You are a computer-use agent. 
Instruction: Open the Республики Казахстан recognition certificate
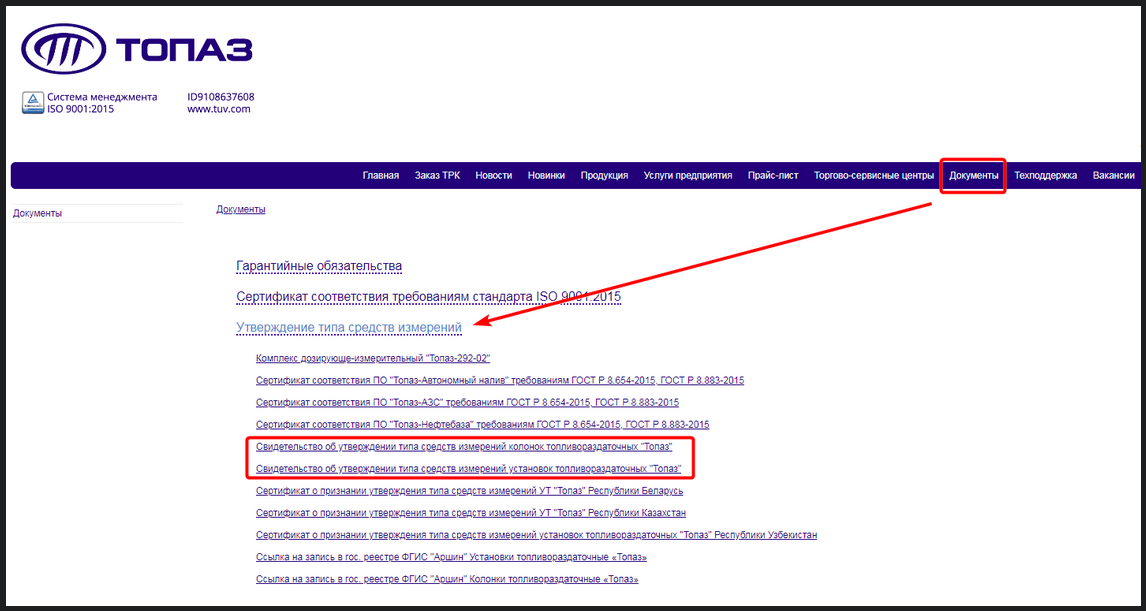(471, 512)
